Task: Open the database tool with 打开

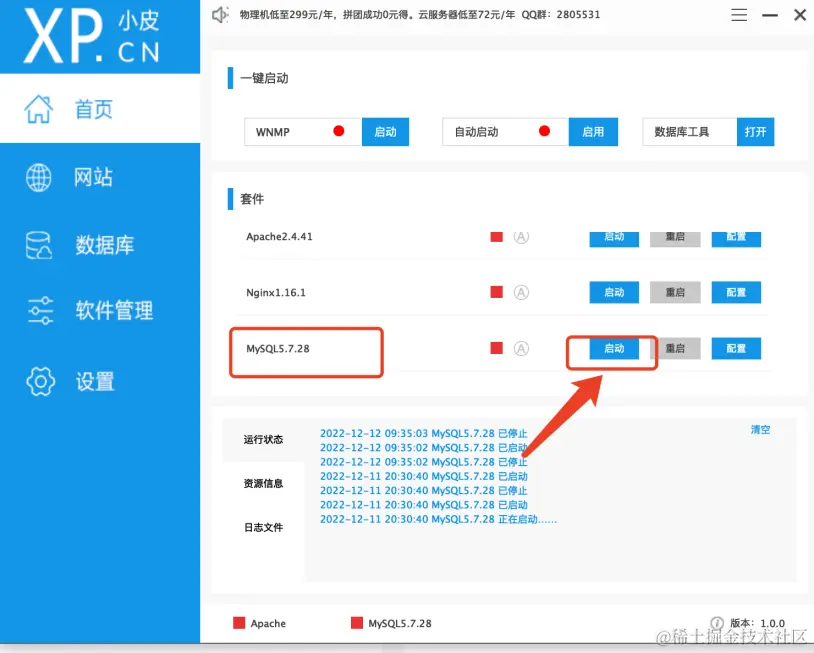Action: [x=755, y=132]
